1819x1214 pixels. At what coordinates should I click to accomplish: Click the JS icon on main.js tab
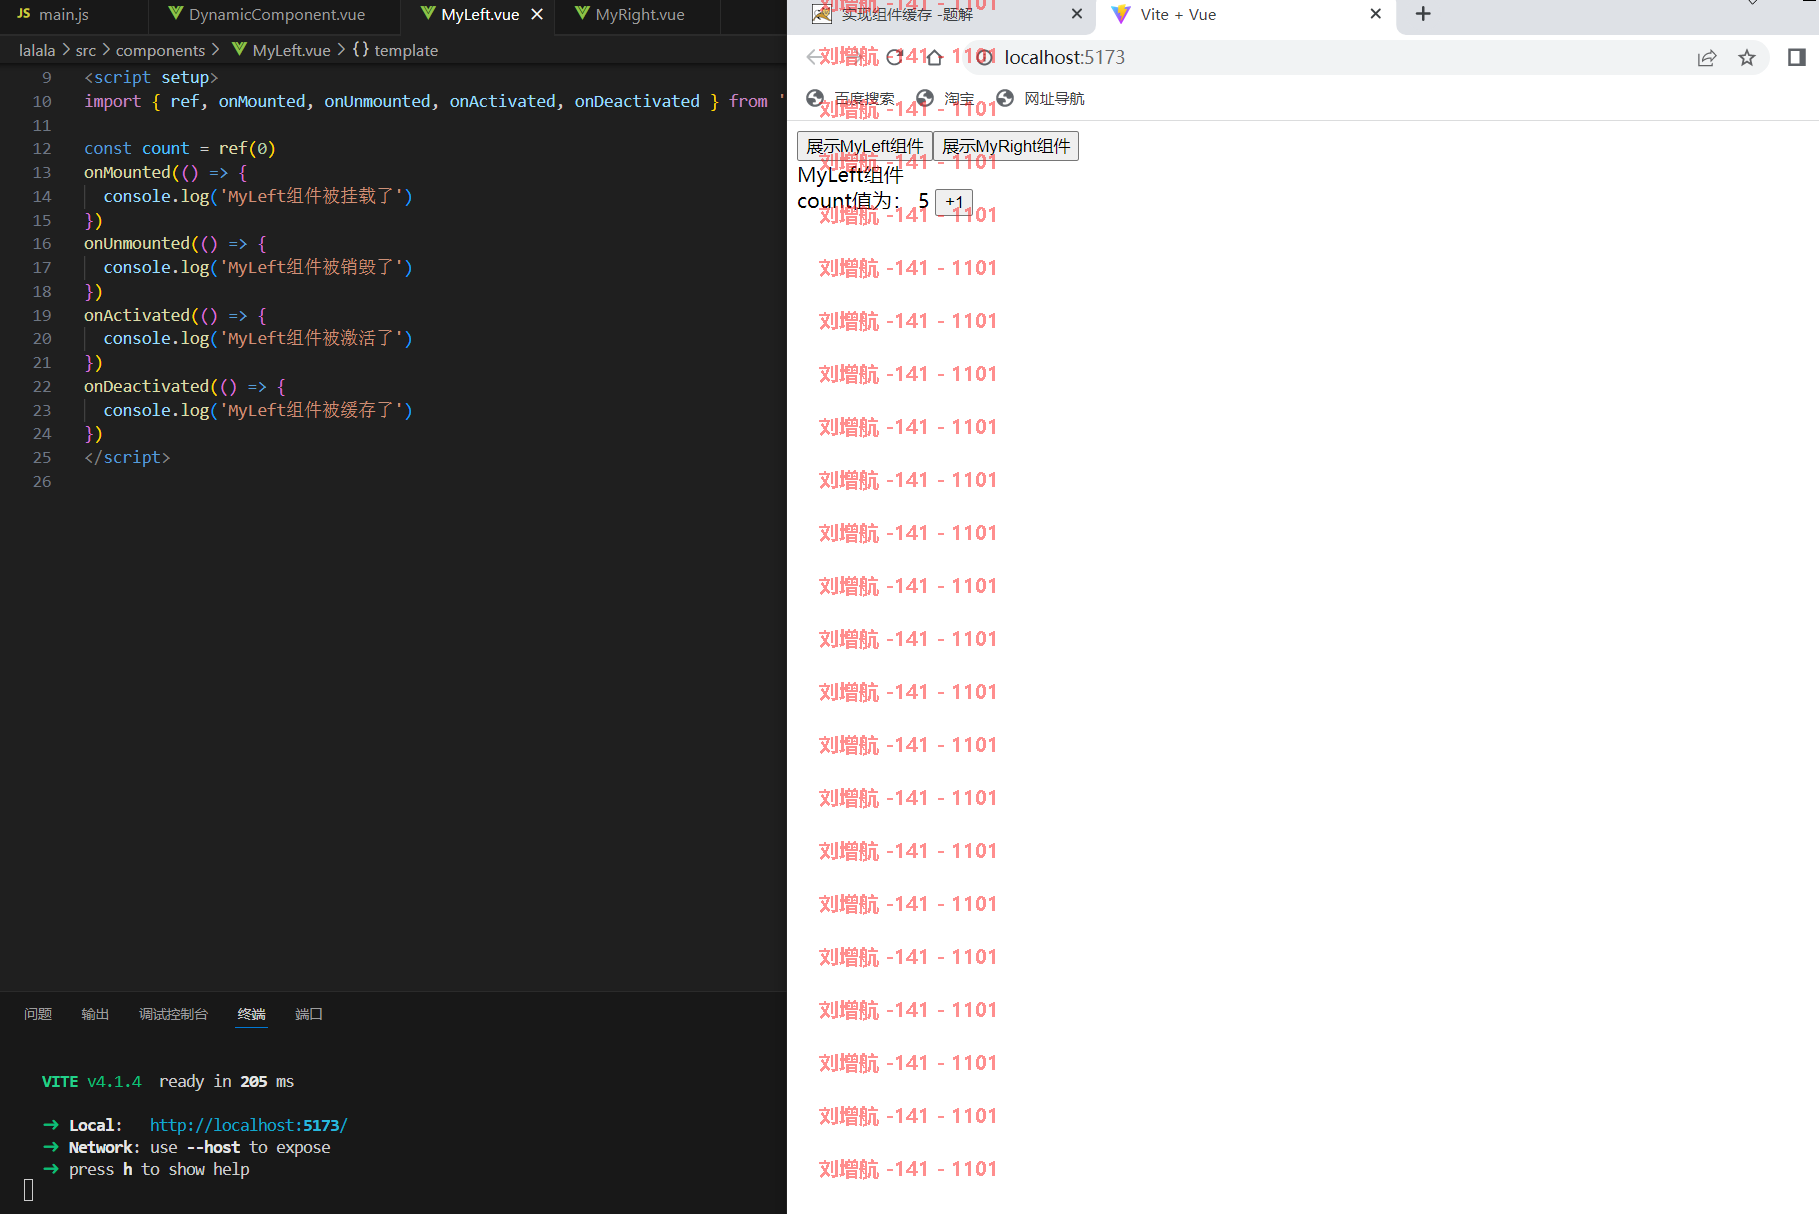click(x=24, y=14)
